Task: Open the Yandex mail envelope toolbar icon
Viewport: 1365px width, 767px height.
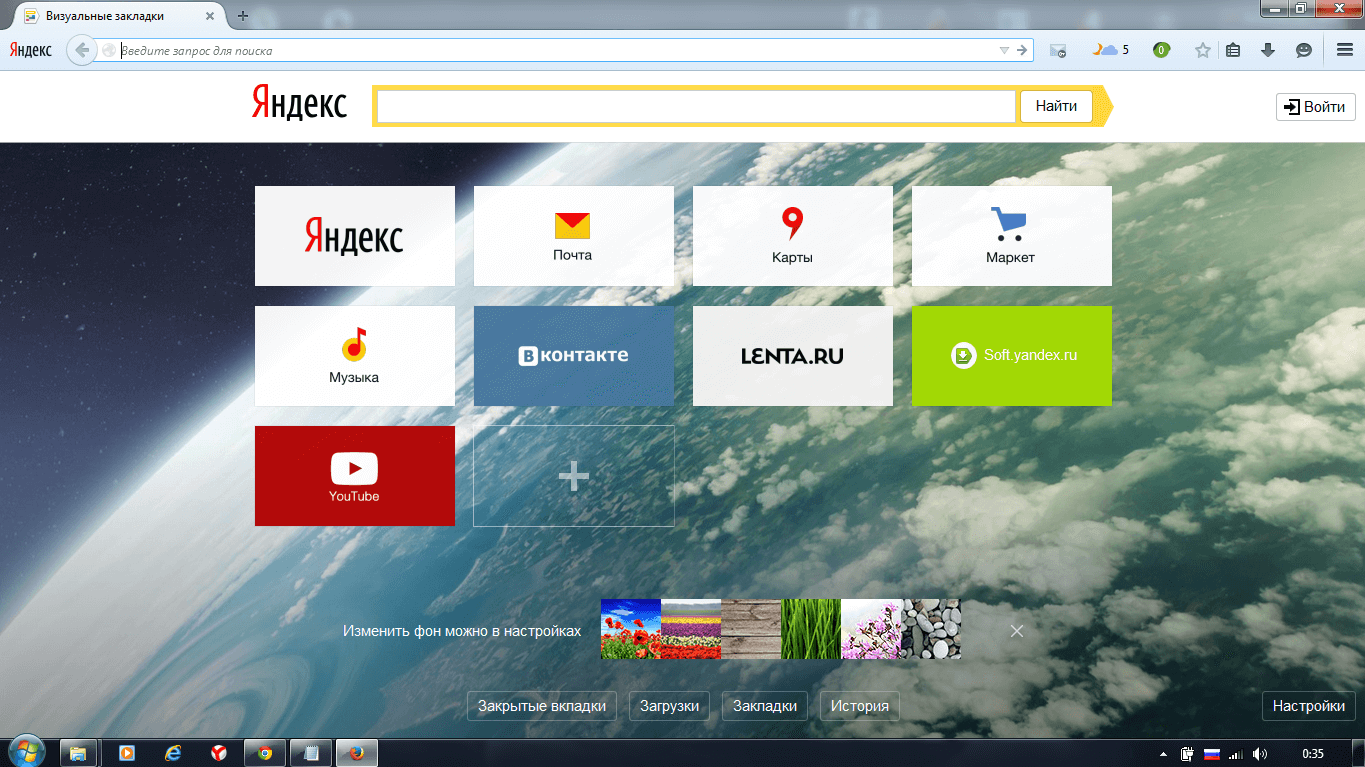Action: [1058, 50]
